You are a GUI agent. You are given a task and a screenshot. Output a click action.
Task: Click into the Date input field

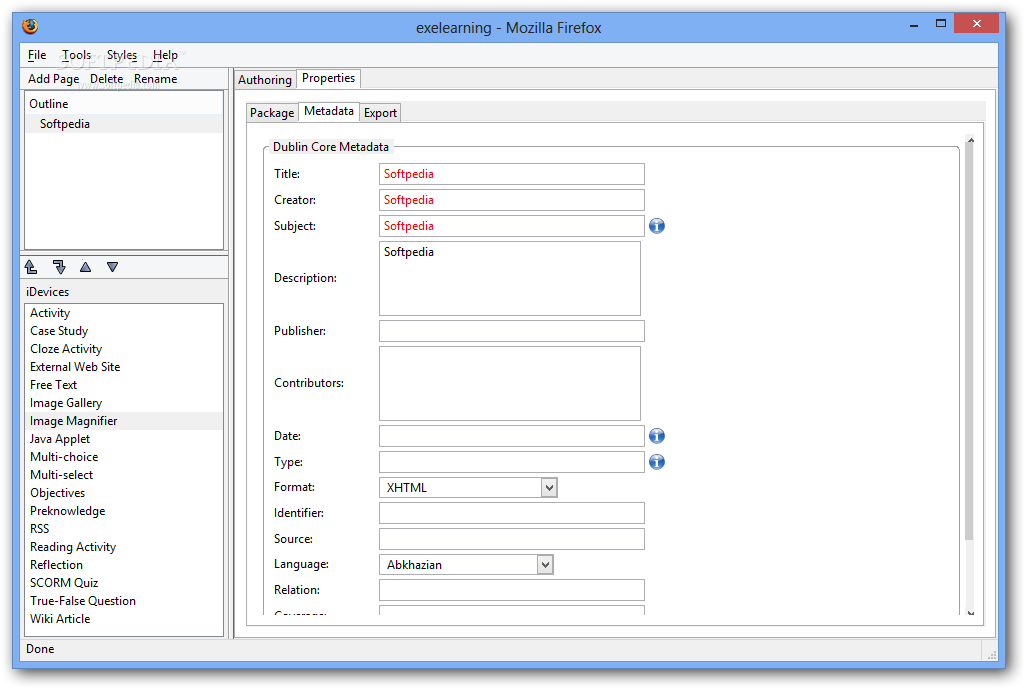pos(512,436)
